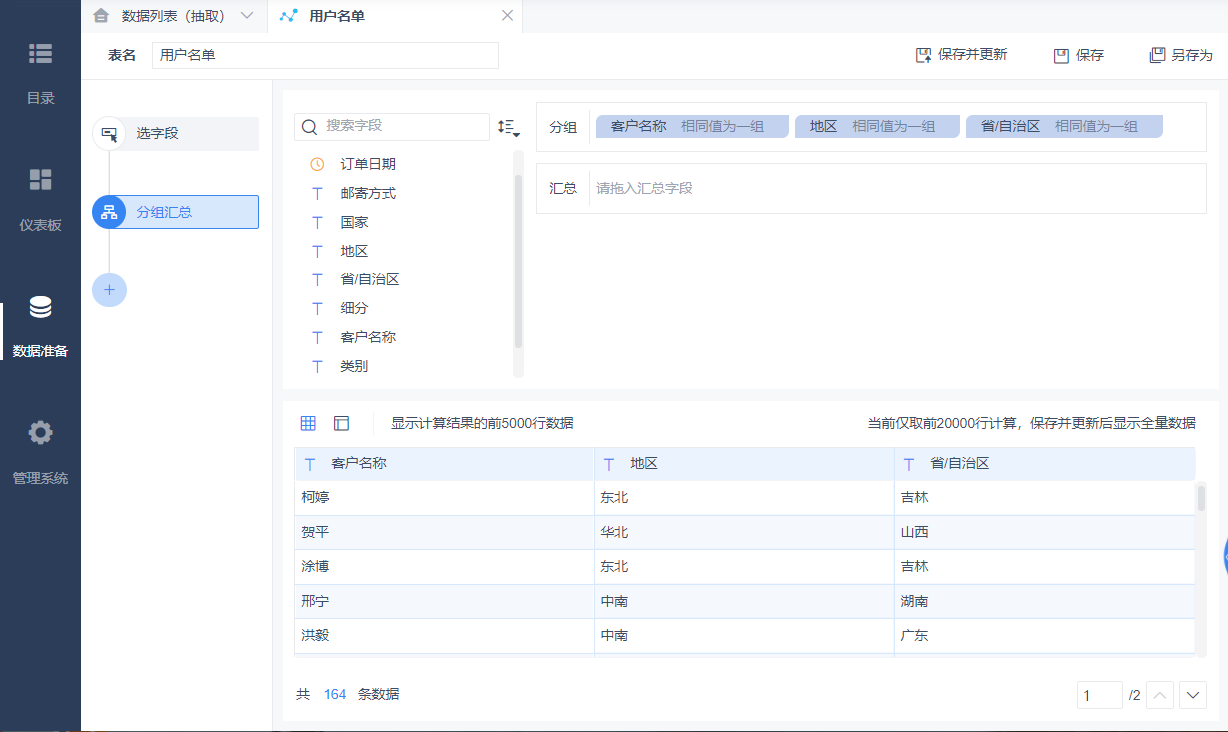Click the home icon in first tab
The width and height of the screenshot is (1228, 732).
101,15
